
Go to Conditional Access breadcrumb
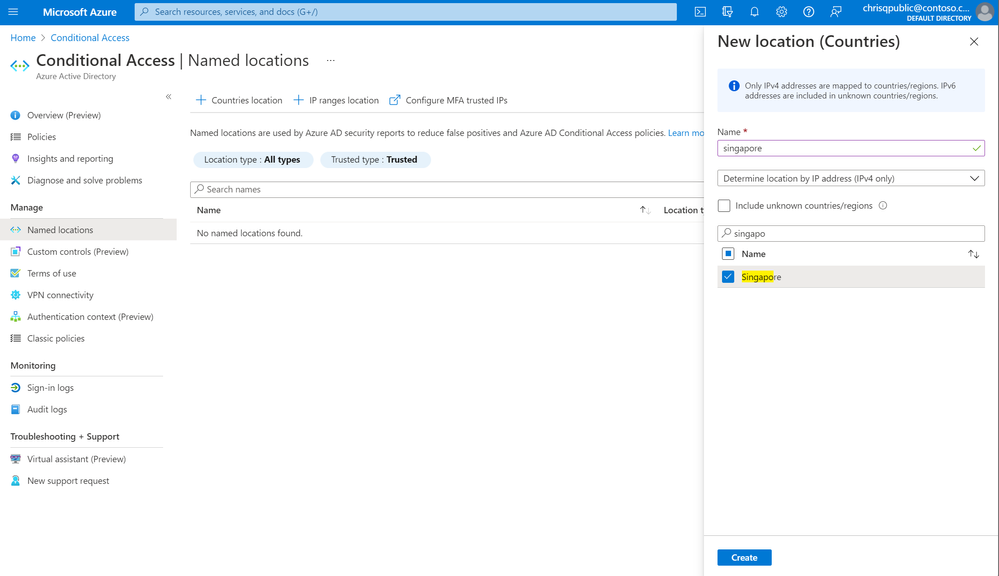(90, 38)
